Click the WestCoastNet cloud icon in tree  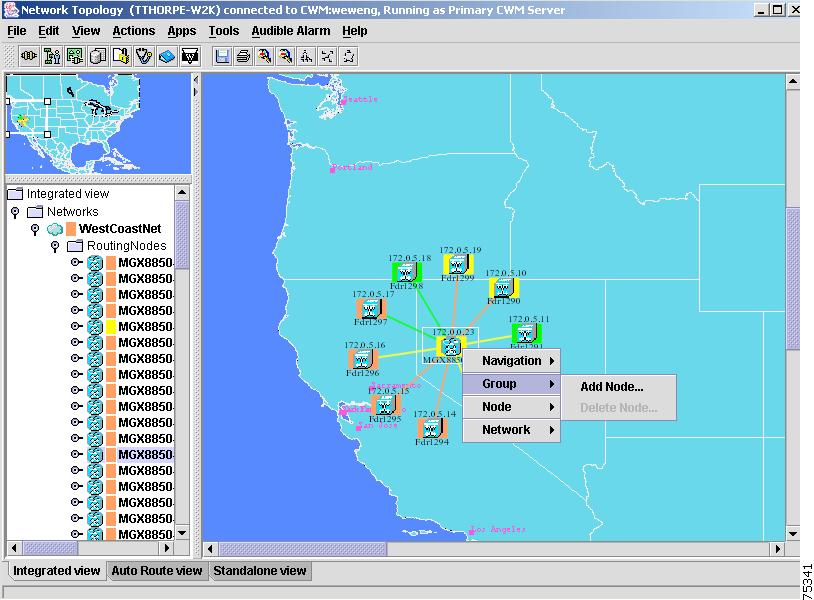coord(55,229)
